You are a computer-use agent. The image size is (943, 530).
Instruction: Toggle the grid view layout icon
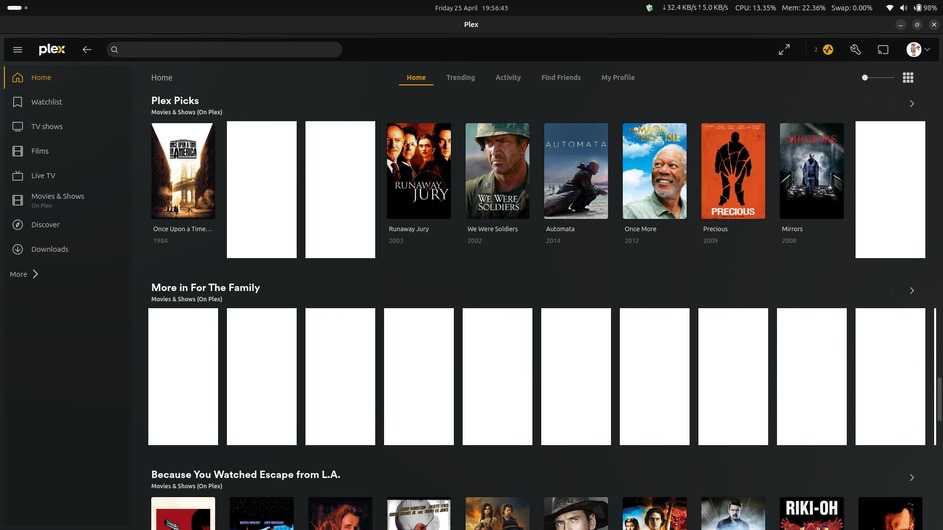coord(908,78)
